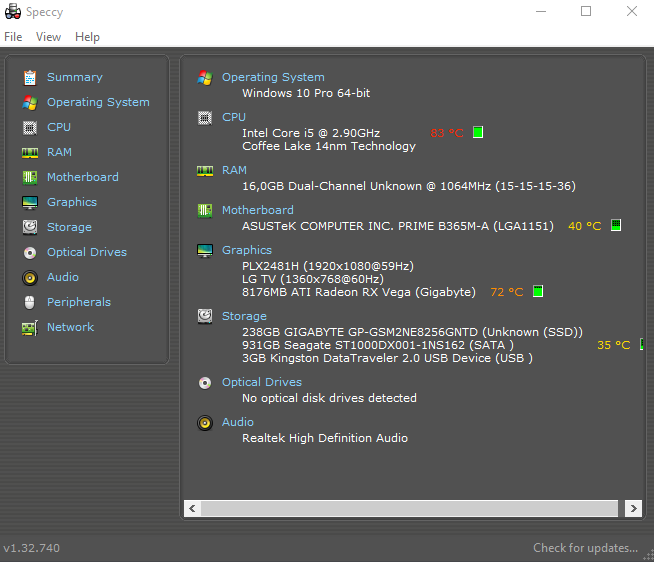Click the horizontal scrollbar left arrow

pyautogui.click(x=192, y=508)
